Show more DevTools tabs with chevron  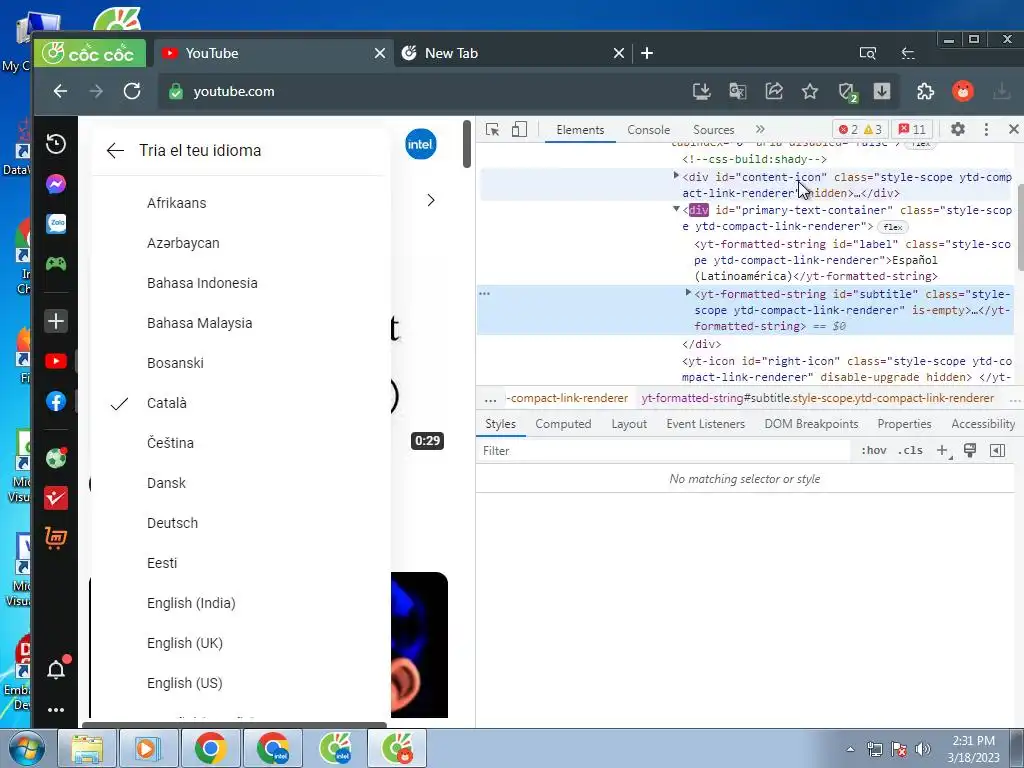click(x=760, y=129)
